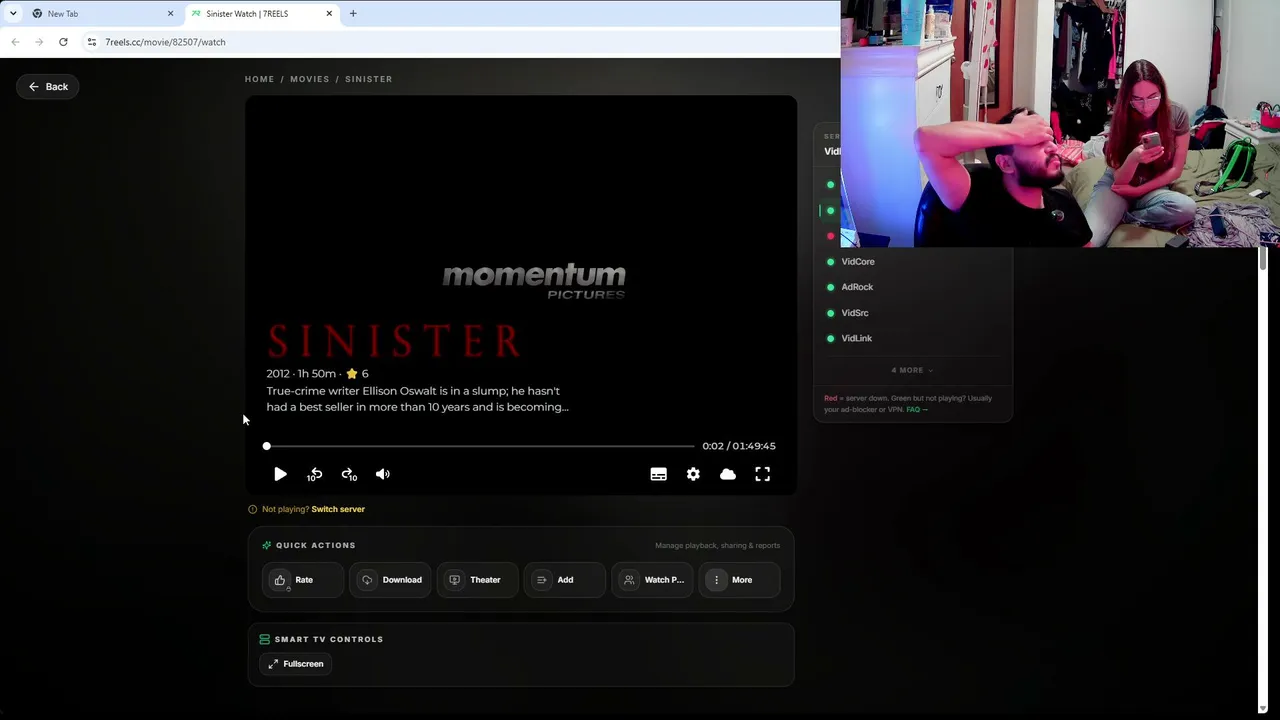Click the movie synopsis text
The width and height of the screenshot is (1280, 720).
pyautogui.click(x=417, y=399)
